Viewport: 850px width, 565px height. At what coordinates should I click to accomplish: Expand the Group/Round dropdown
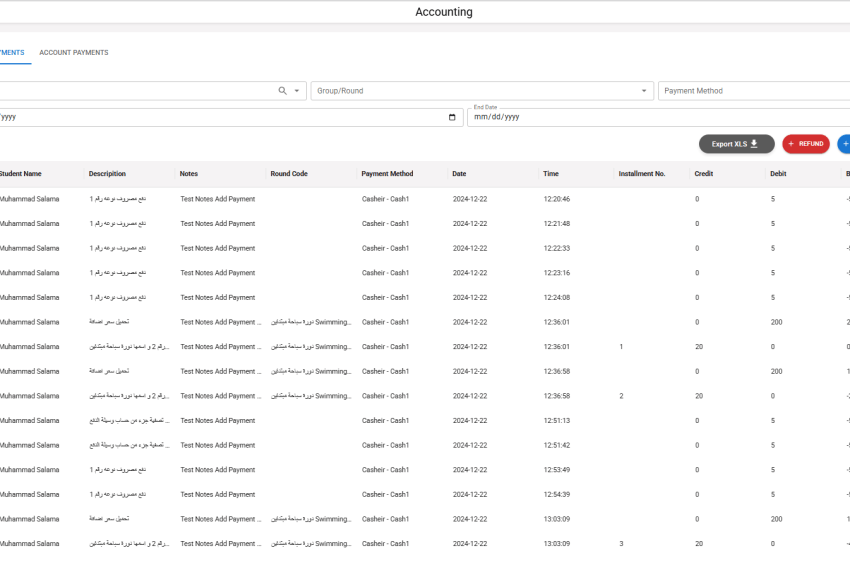coord(644,91)
